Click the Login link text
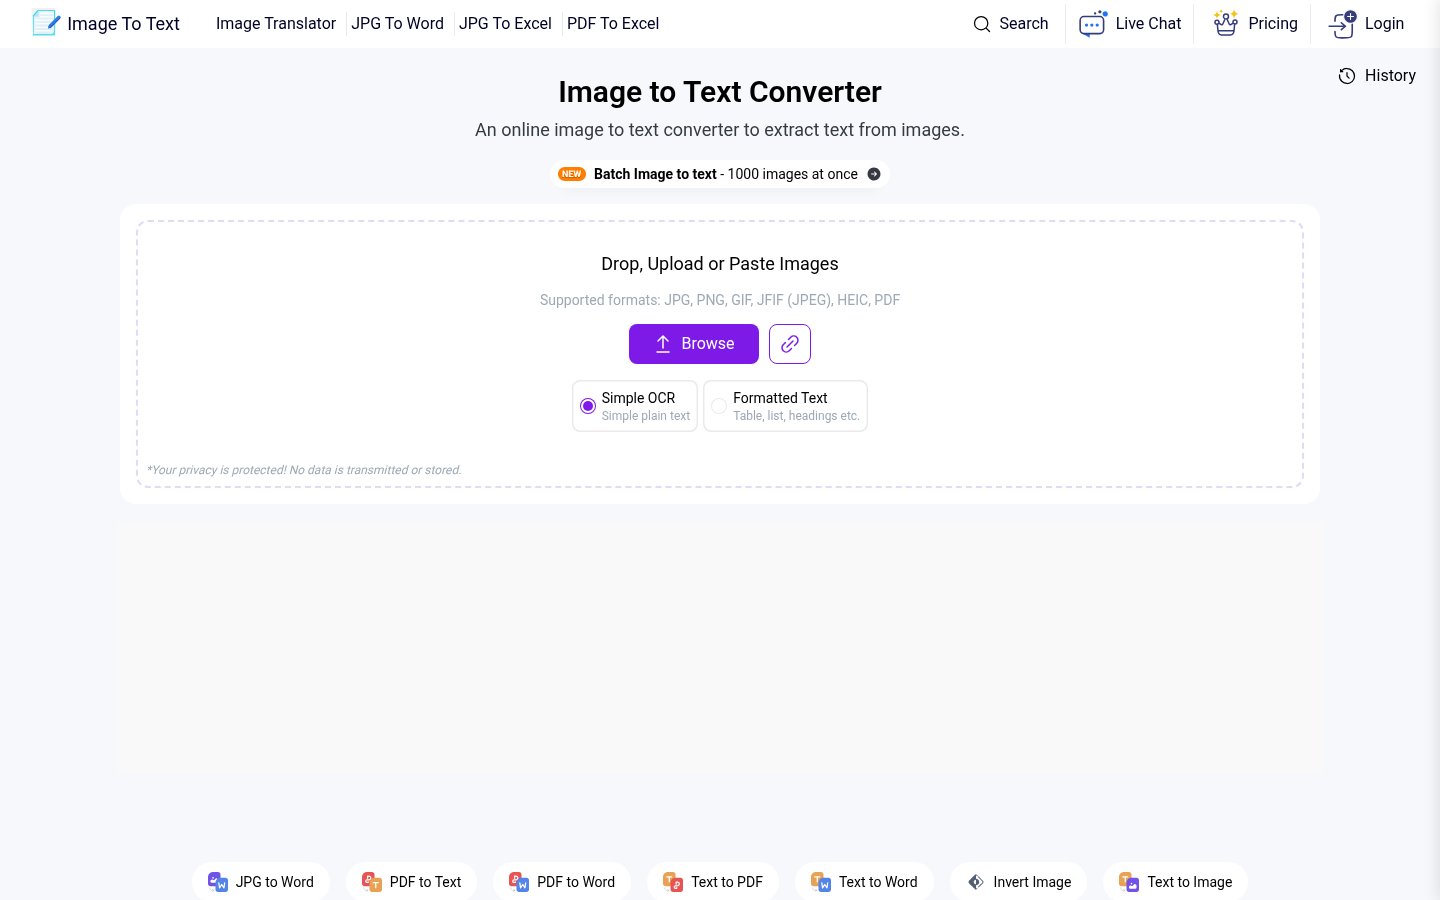 click(x=1384, y=24)
